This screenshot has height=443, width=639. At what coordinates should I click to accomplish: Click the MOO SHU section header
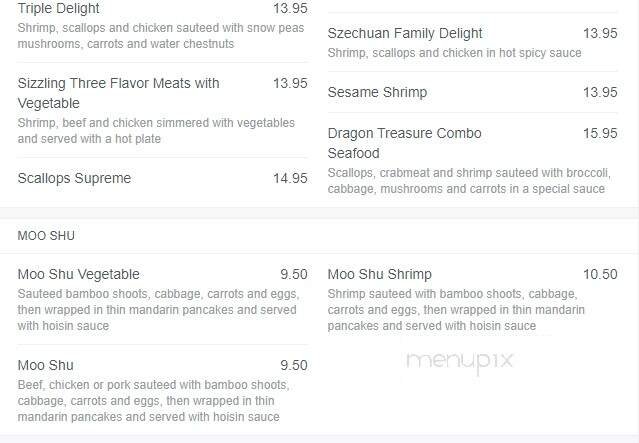(x=46, y=236)
